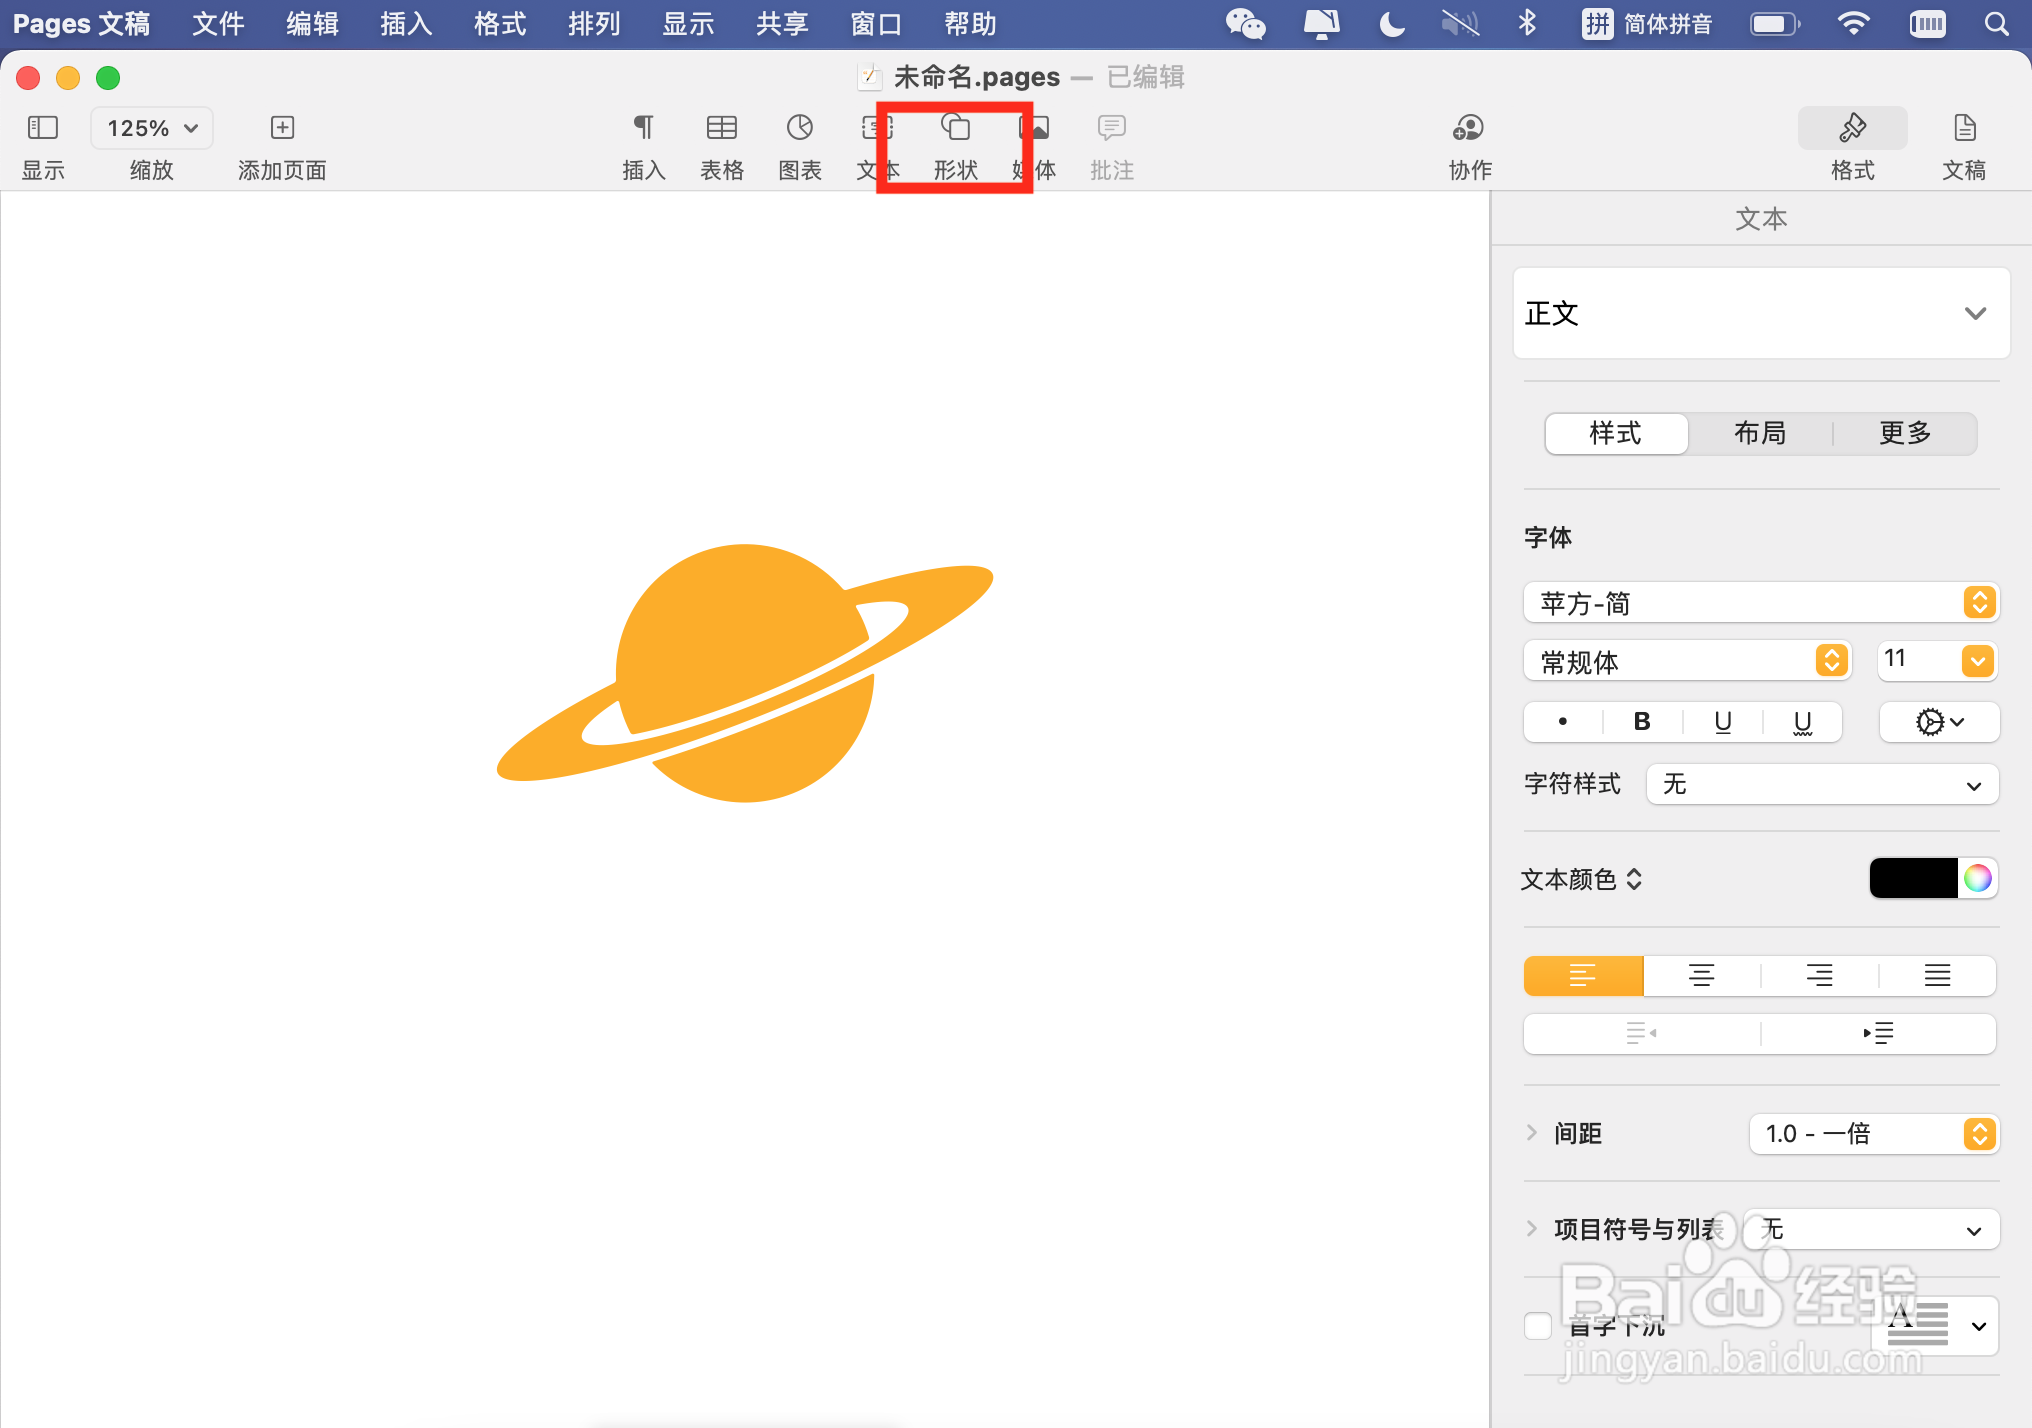Open the 显示 view sidebar button
2032x1428 pixels.
tap(43, 128)
